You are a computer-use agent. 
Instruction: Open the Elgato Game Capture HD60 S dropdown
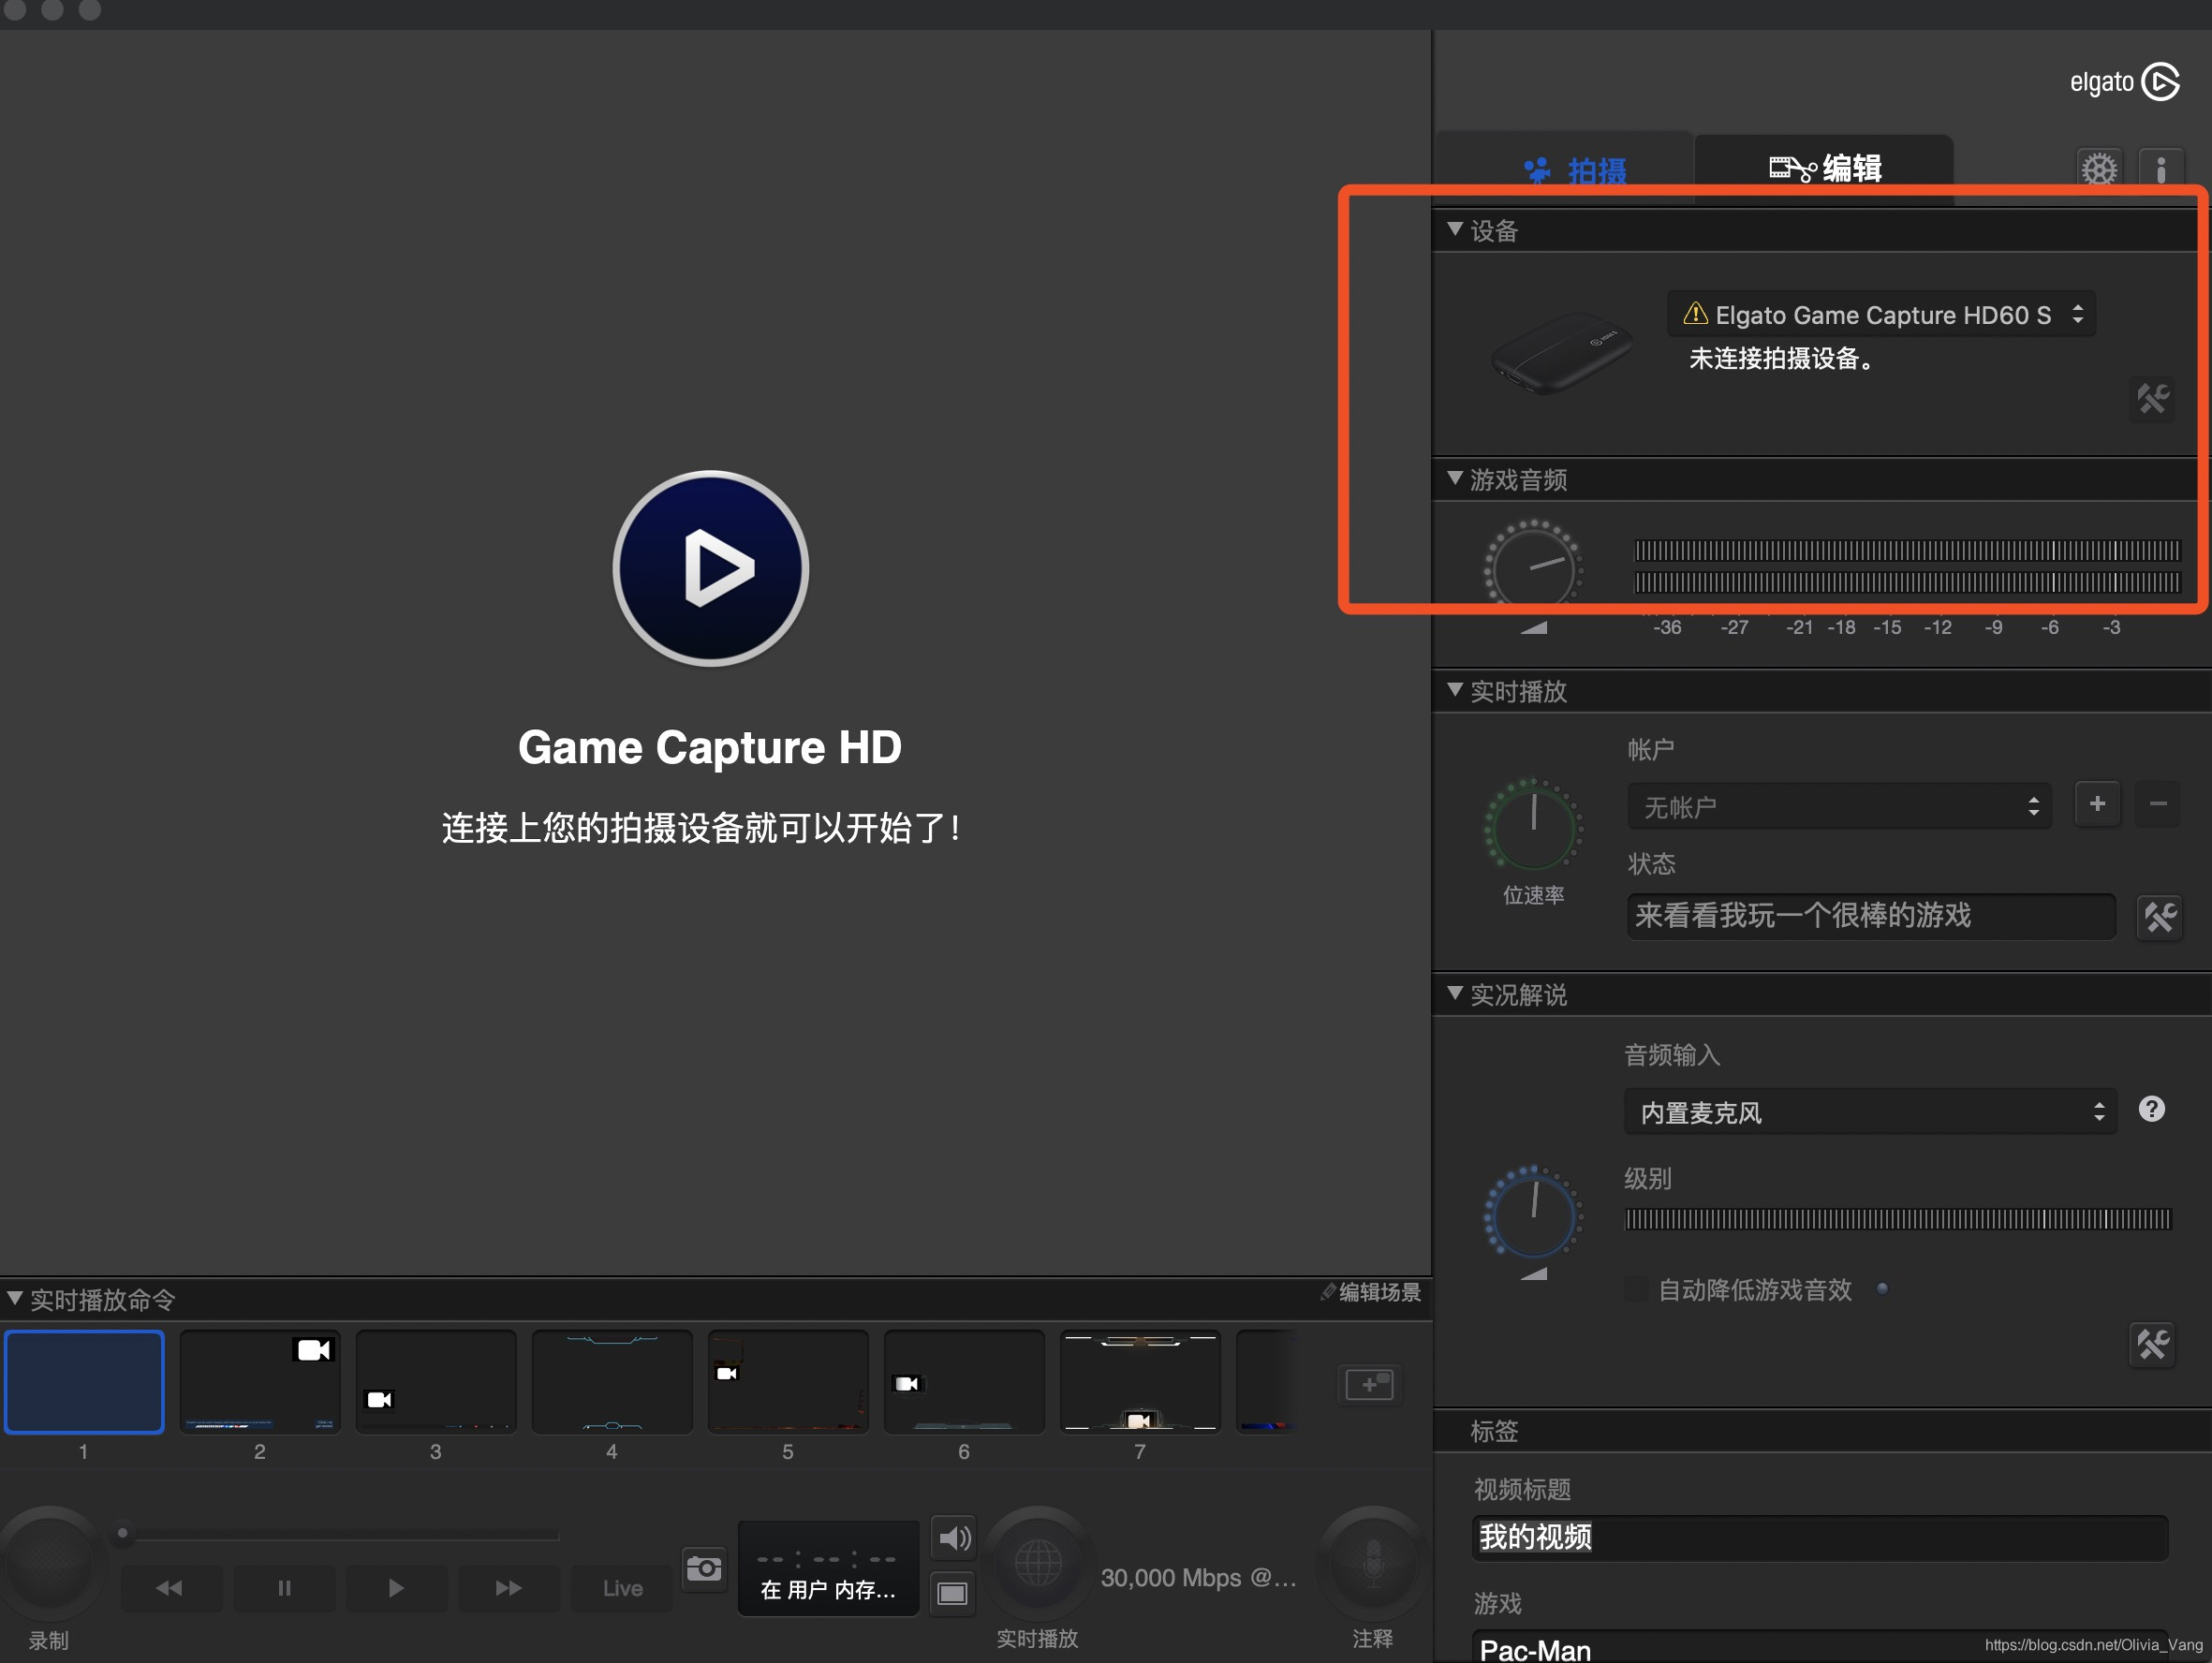(1880, 314)
